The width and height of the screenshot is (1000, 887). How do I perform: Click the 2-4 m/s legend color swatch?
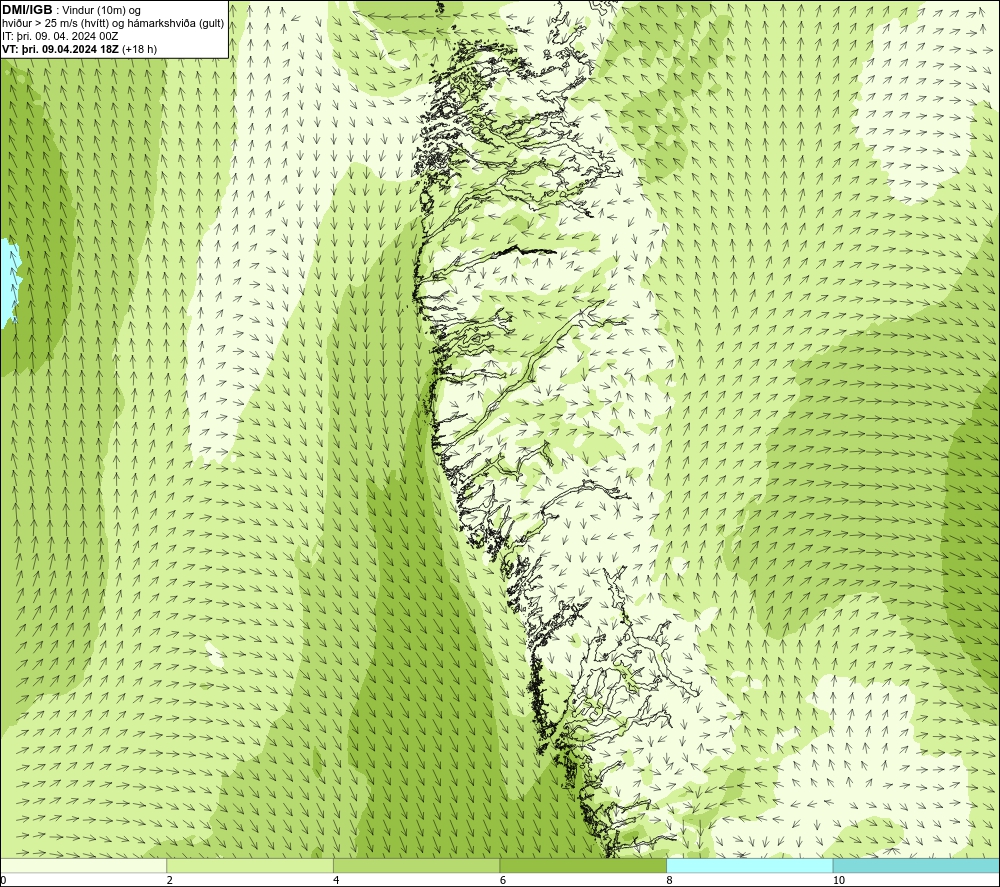pos(250,865)
